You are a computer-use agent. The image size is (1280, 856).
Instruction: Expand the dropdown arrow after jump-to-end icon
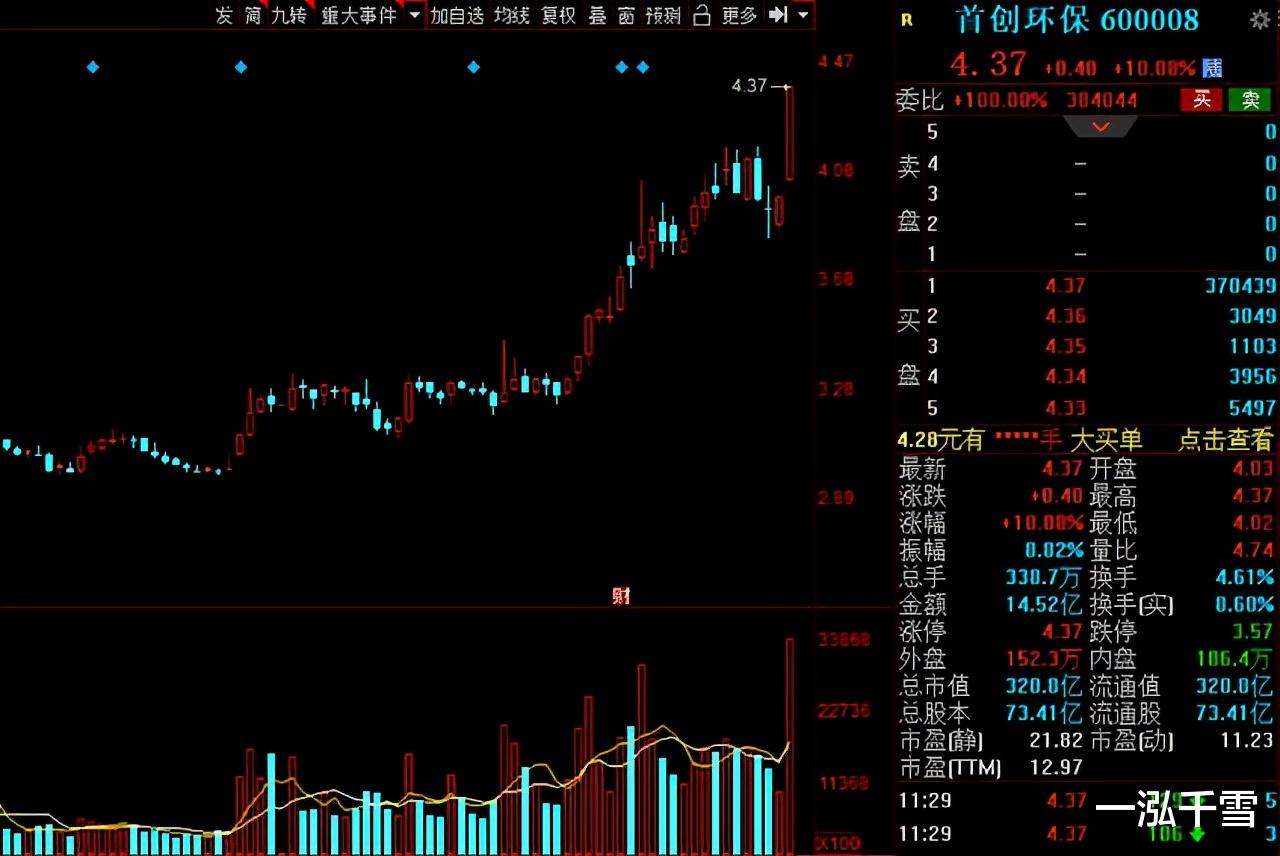click(803, 15)
